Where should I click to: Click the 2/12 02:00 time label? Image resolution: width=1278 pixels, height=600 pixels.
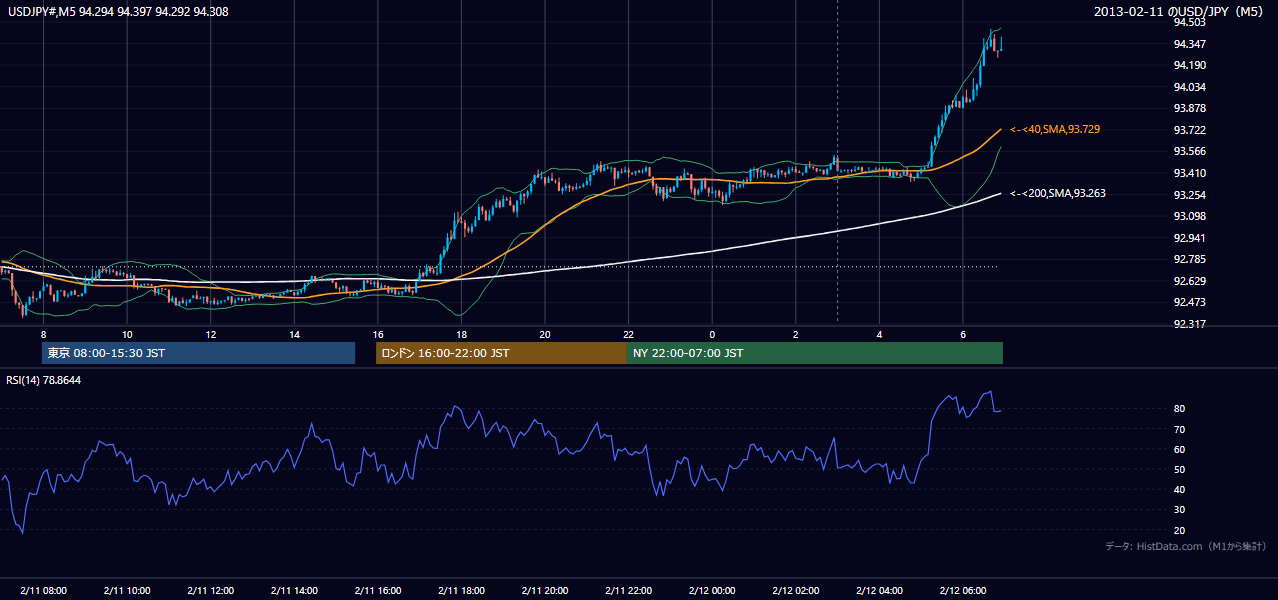(796, 590)
